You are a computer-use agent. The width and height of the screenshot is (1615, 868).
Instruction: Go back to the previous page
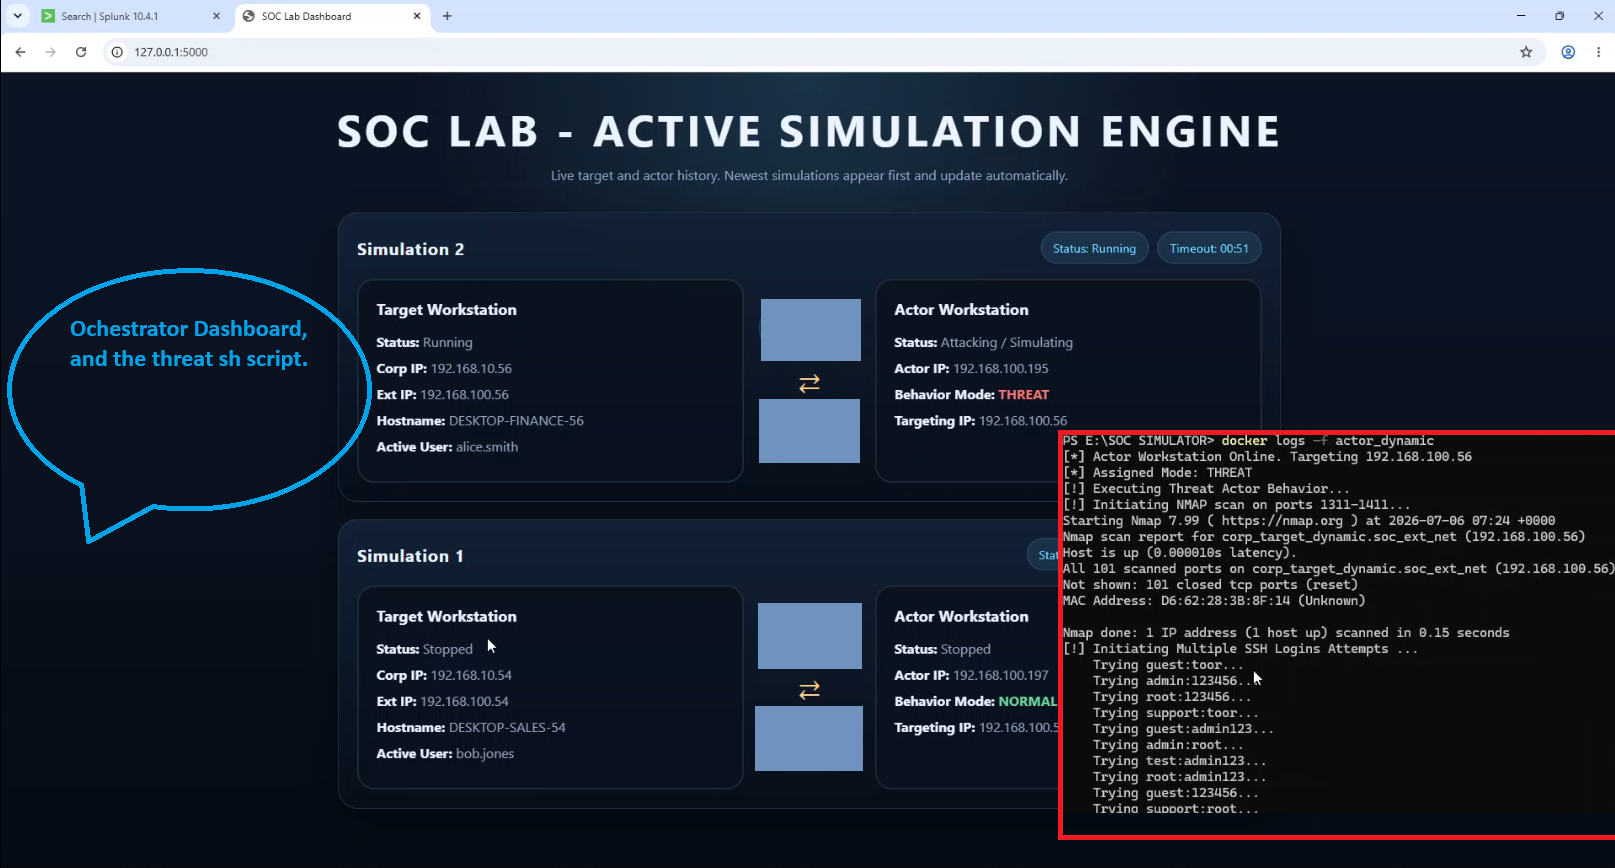point(21,52)
